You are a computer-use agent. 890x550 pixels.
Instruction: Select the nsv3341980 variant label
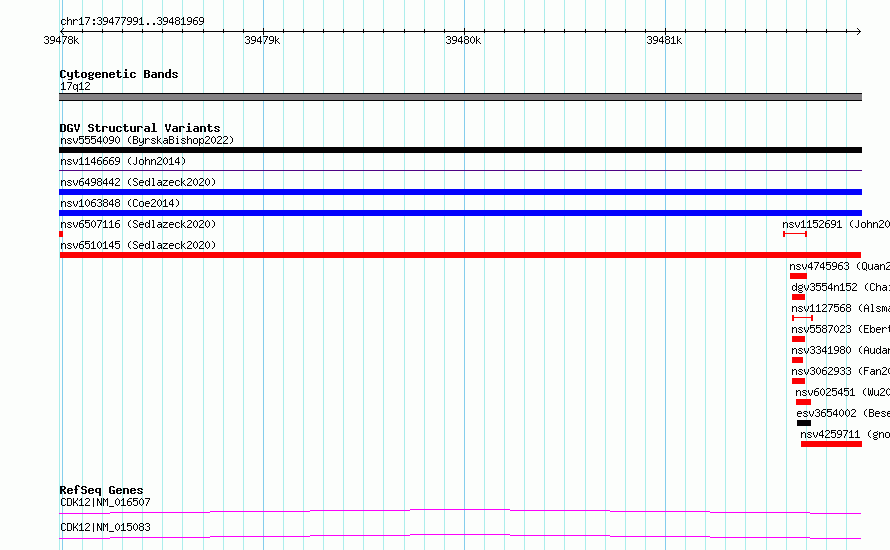840,350
